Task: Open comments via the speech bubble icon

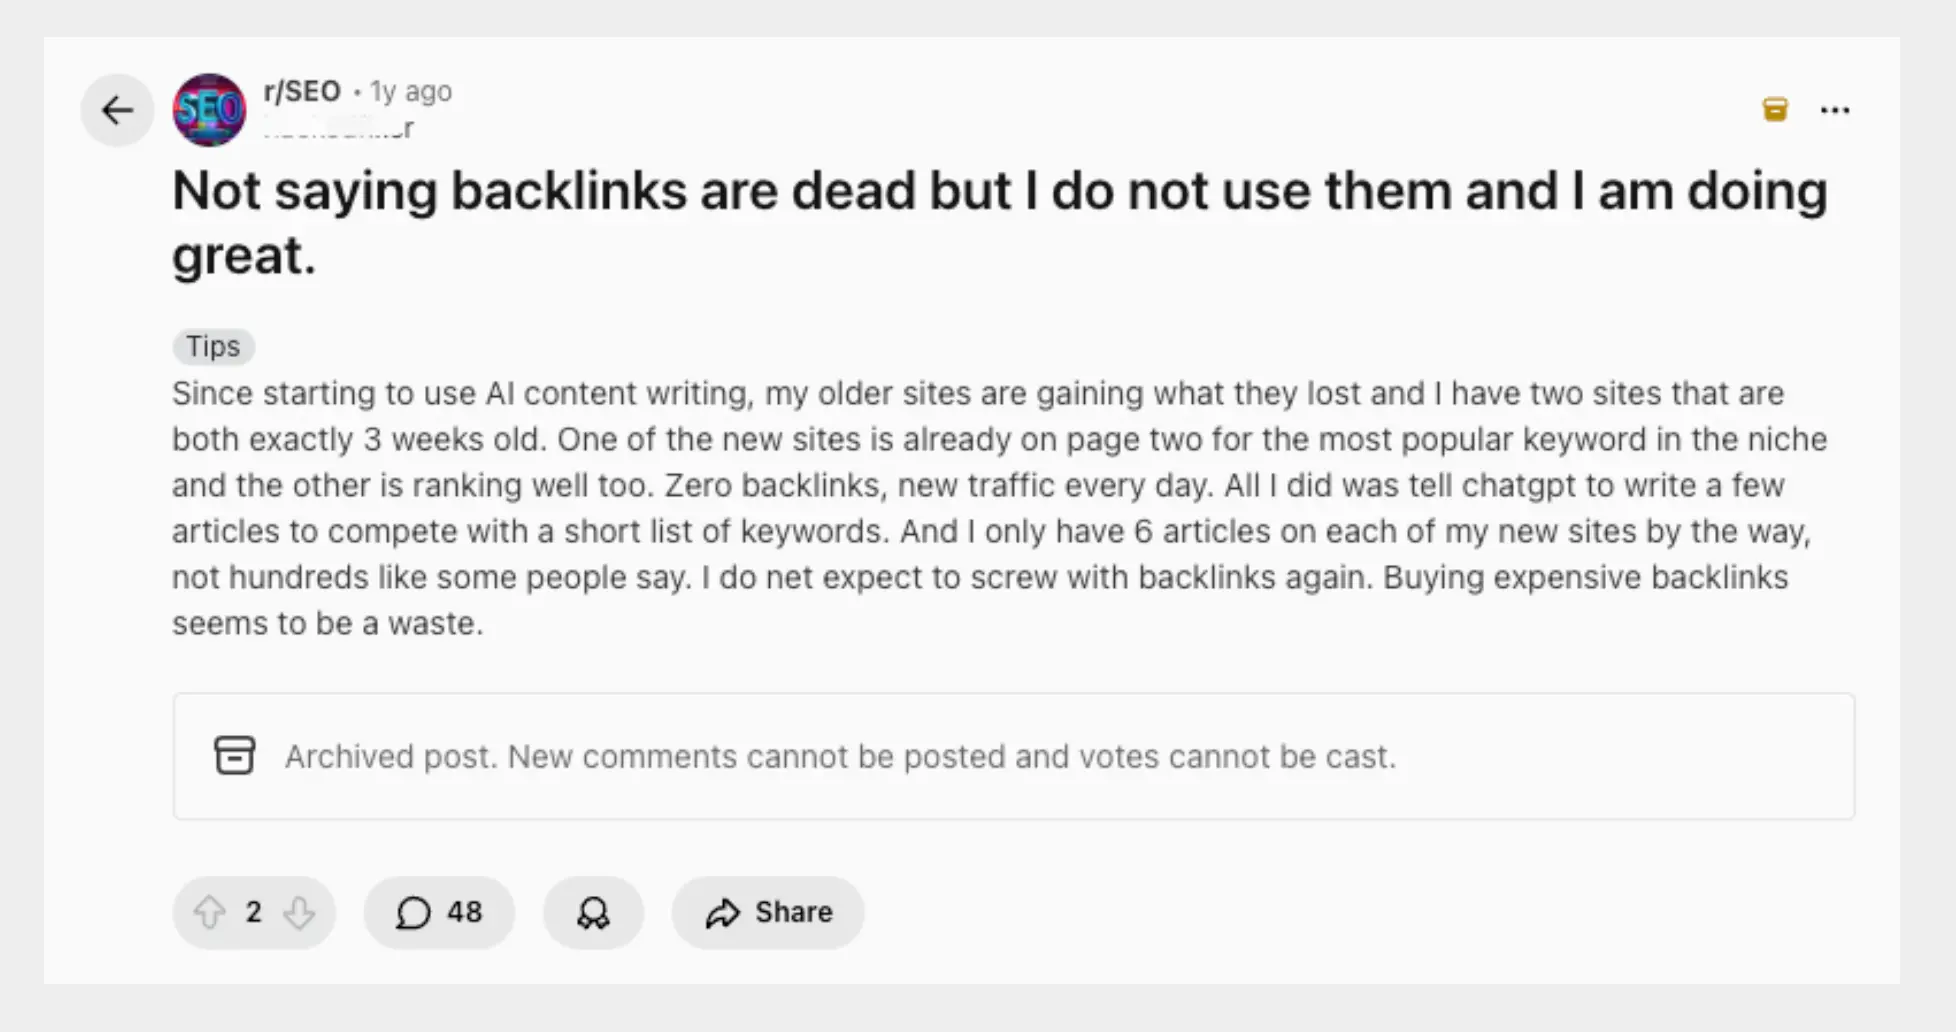Action: [x=413, y=912]
